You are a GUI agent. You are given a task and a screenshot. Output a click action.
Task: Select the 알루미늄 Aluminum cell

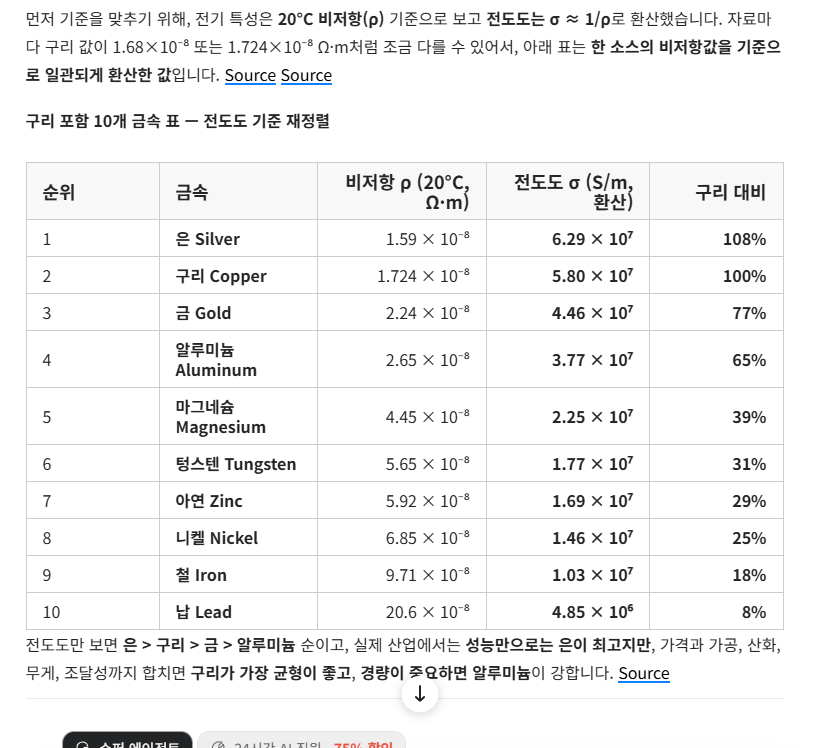pos(216,360)
